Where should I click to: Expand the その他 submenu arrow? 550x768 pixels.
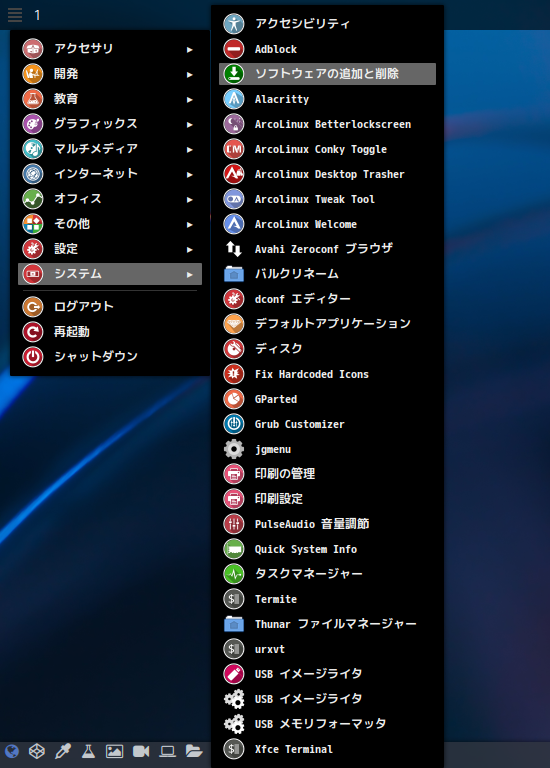click(x=190, y=224)
